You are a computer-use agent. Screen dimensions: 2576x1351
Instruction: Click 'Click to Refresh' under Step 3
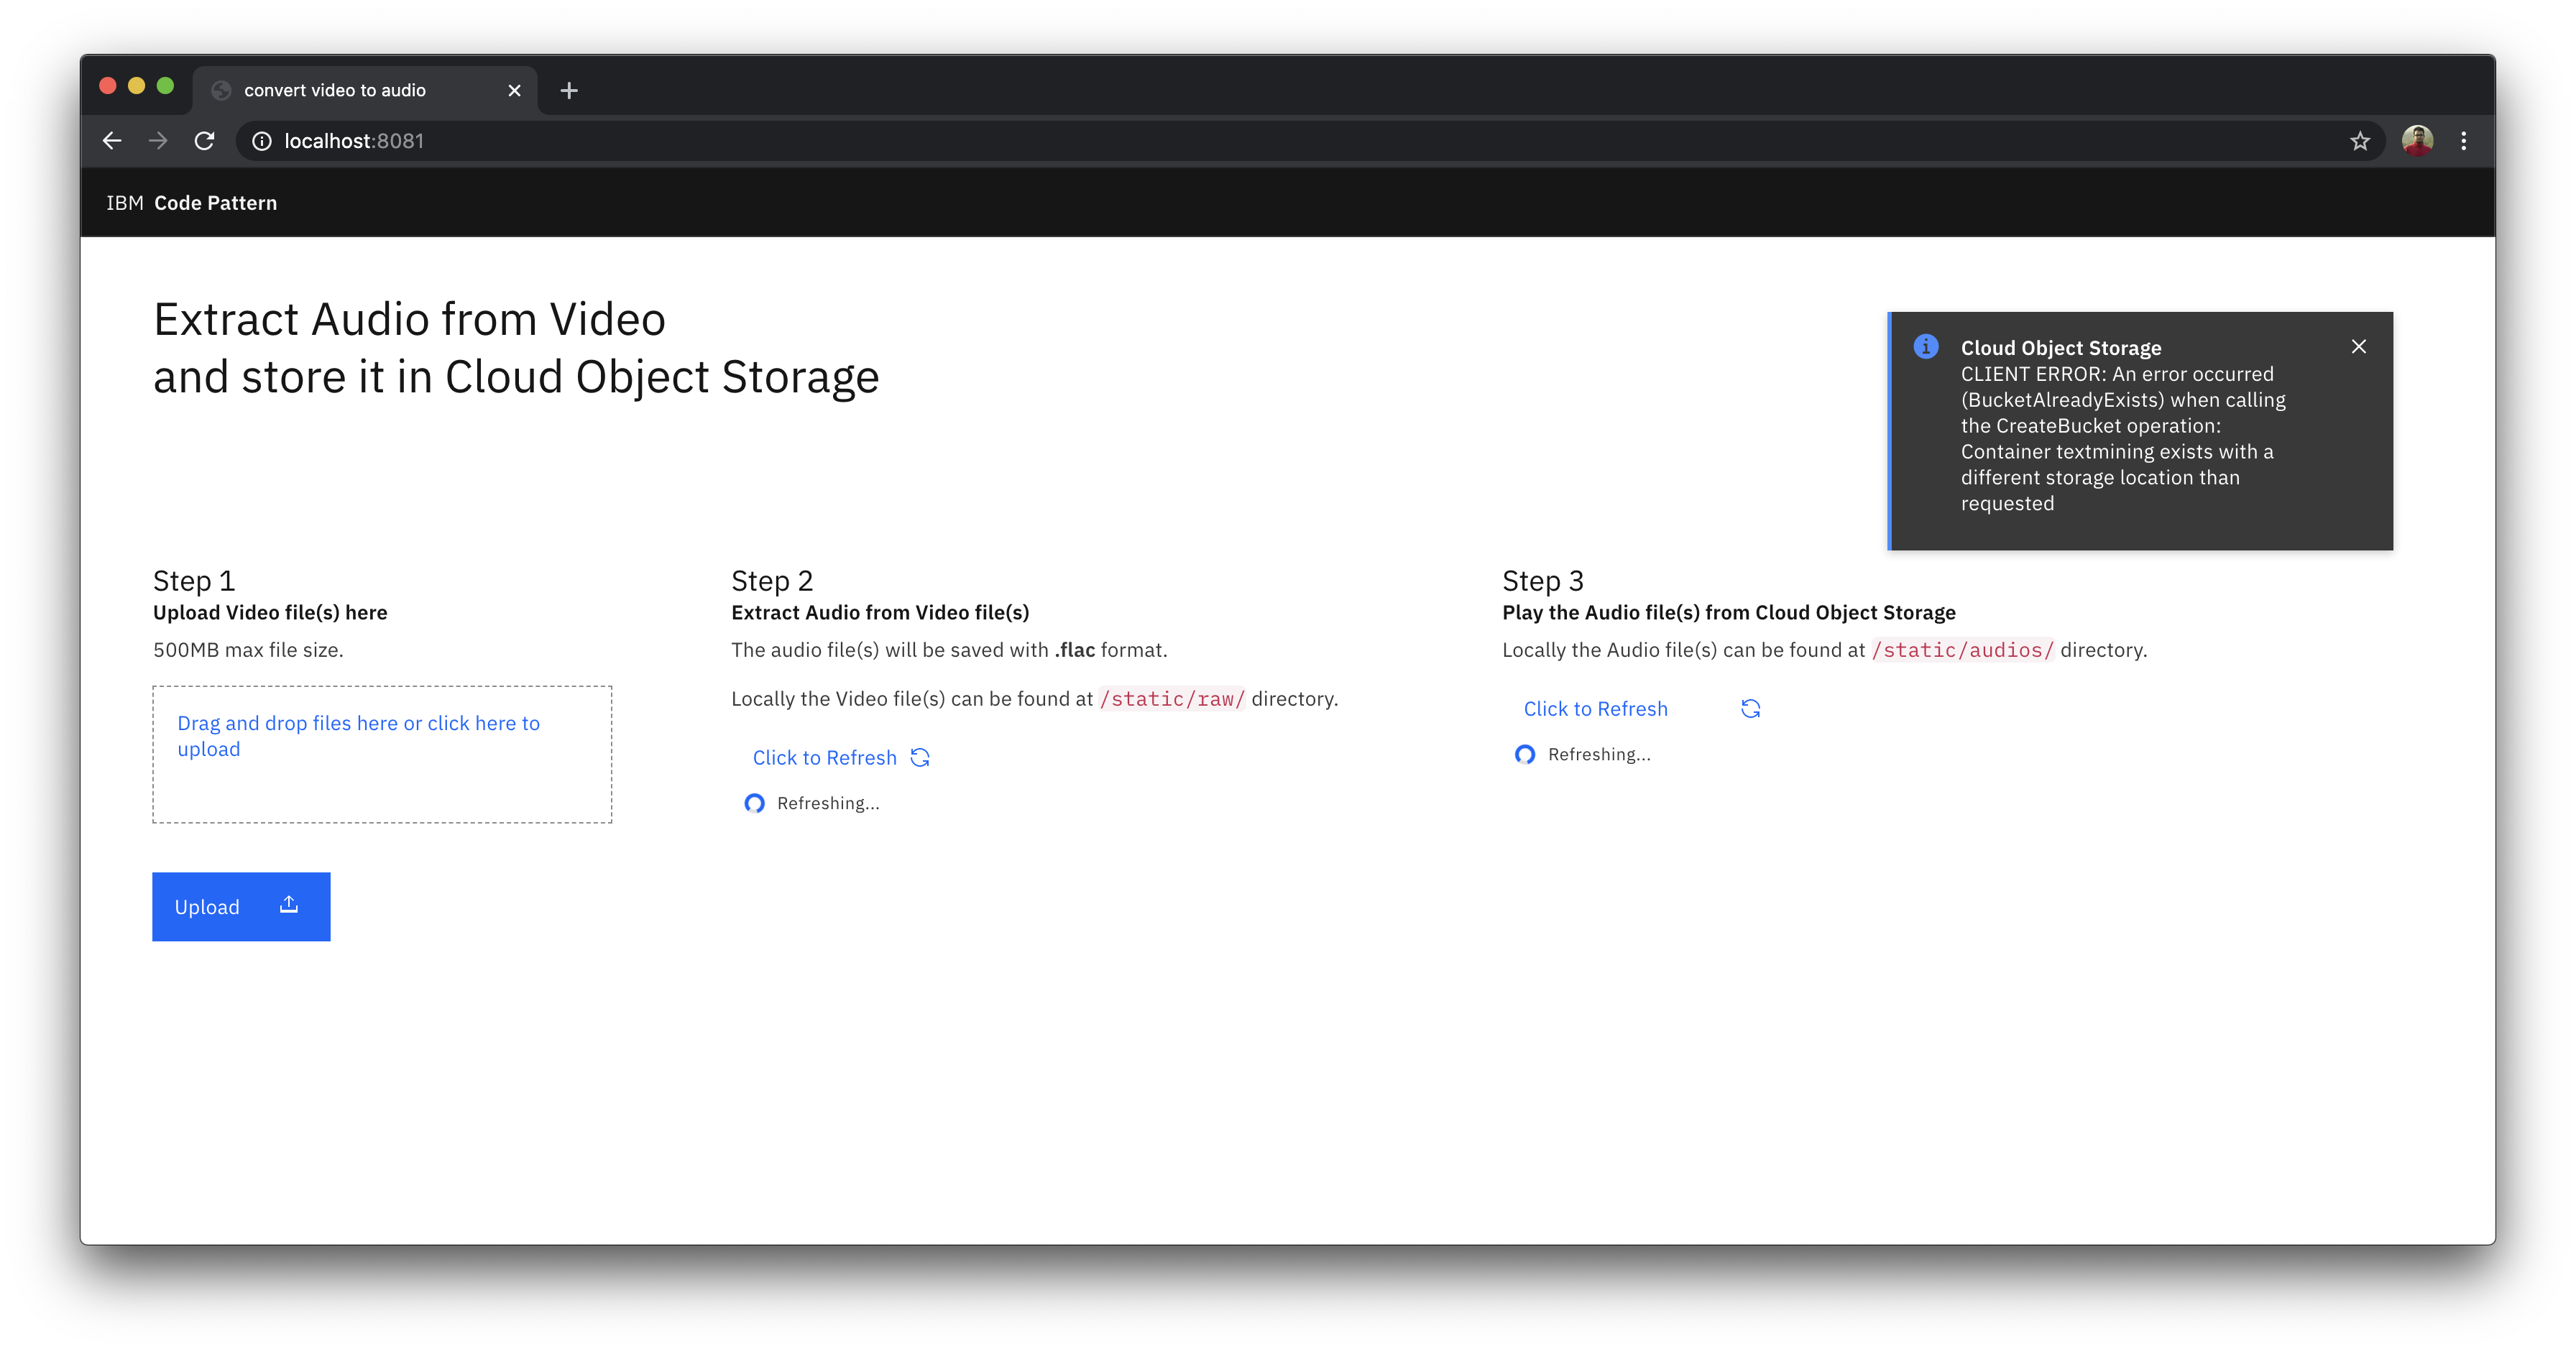tap(1595, 708)
